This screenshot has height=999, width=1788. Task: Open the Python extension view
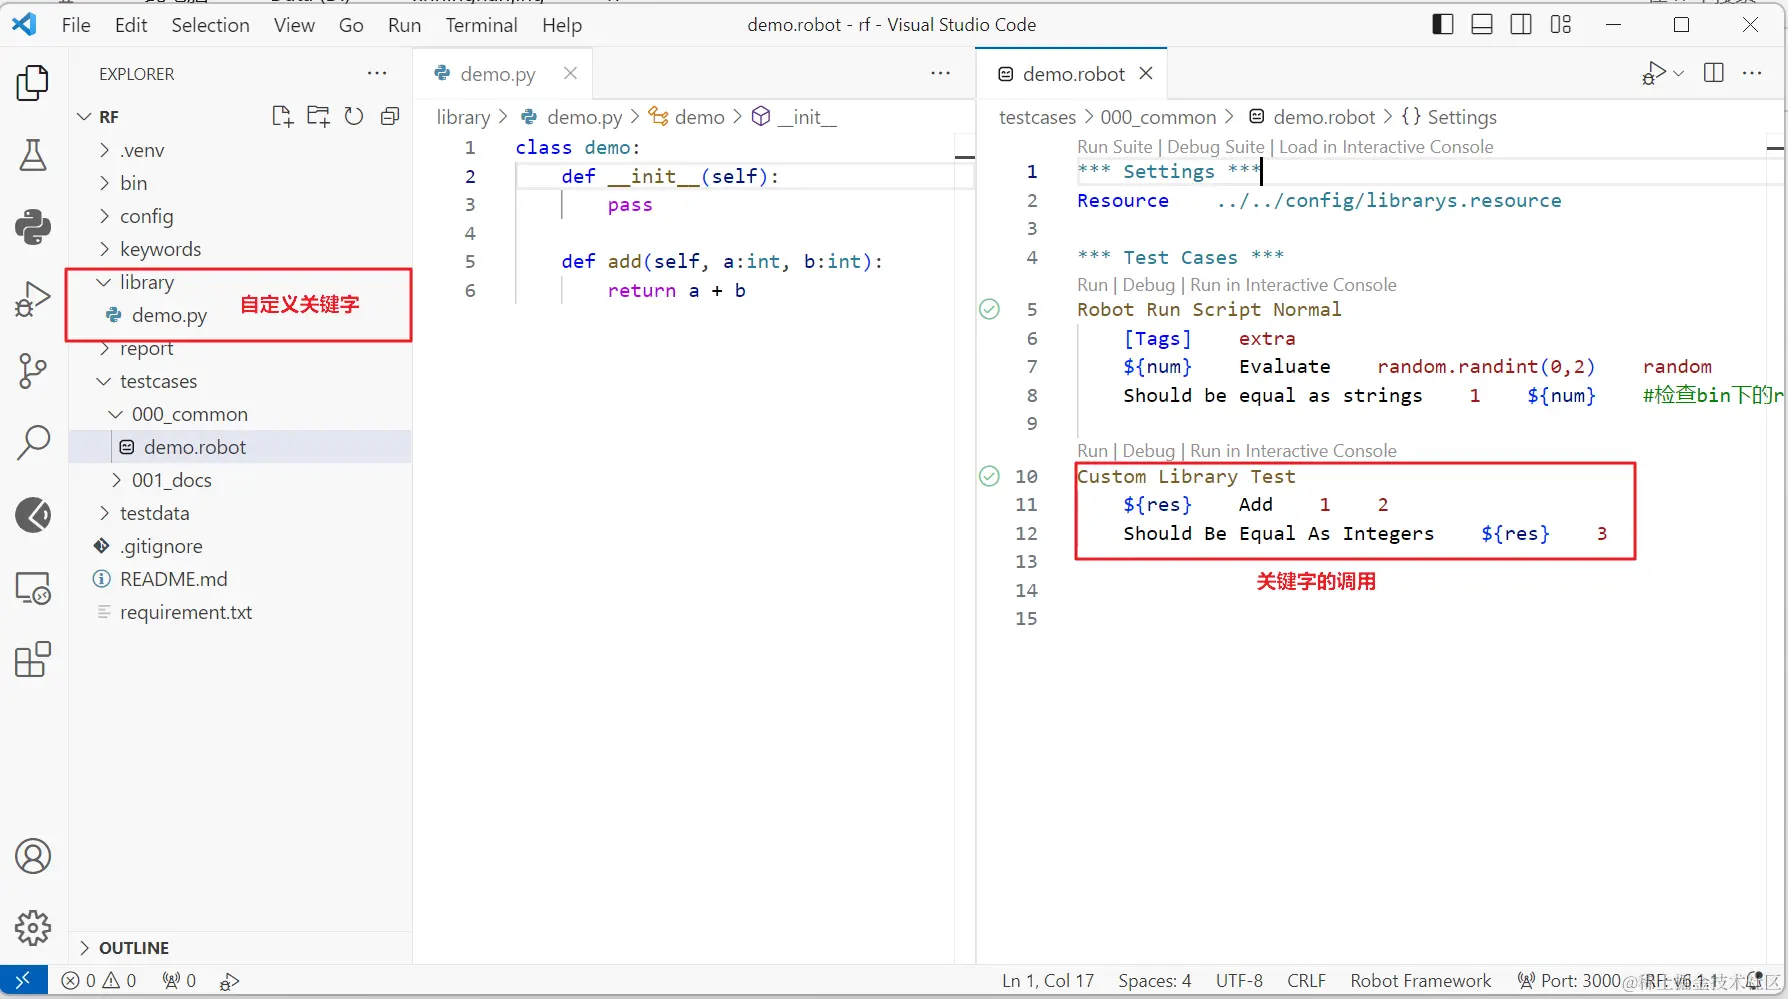[33, 227]
